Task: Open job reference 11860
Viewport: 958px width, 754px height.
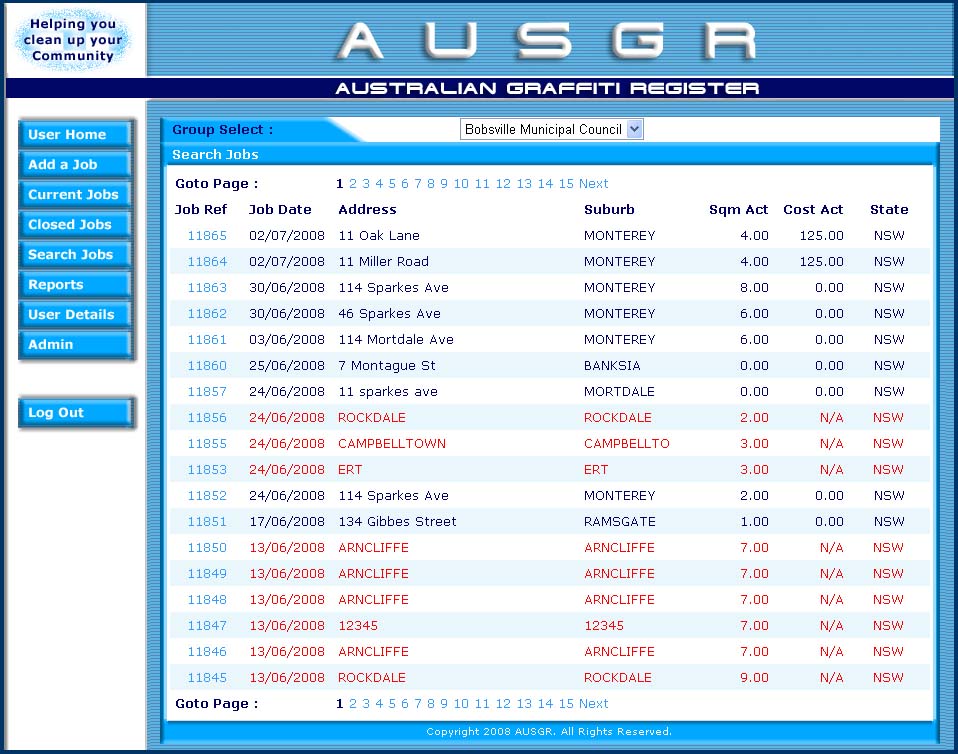Action: point(207,366)
